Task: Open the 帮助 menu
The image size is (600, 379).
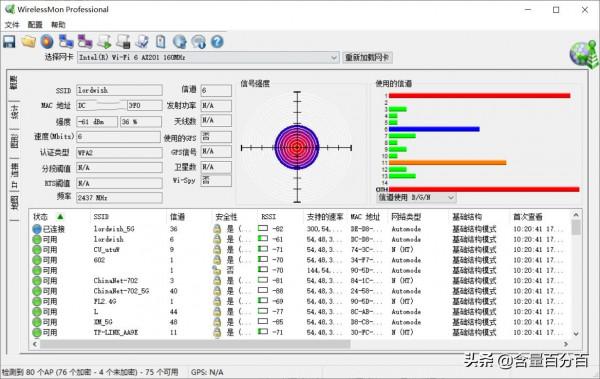Action: [x=58, y=25]
